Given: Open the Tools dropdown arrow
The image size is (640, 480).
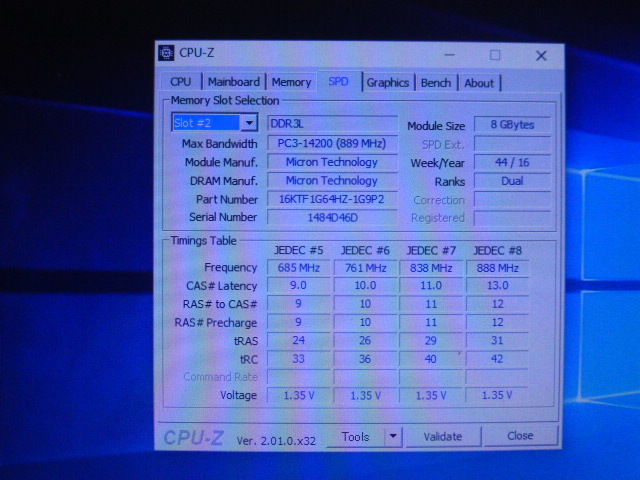Looking at the screenshot, I should pos(393,436).
